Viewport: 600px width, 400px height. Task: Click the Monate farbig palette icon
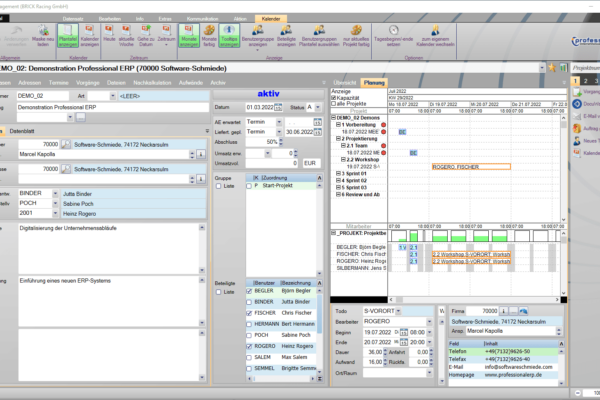pyautogui.click(x=209, y=35)
